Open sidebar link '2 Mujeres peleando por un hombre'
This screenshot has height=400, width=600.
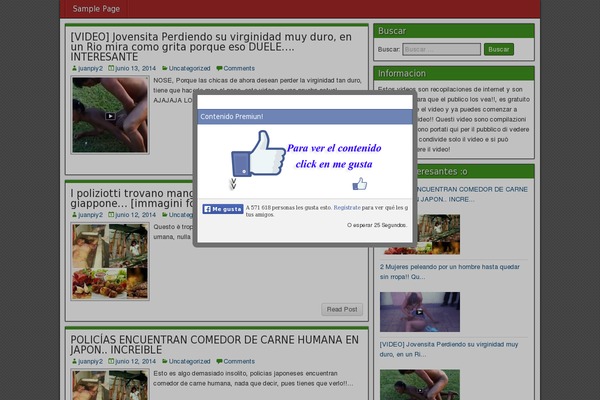[x=450, y=271]
